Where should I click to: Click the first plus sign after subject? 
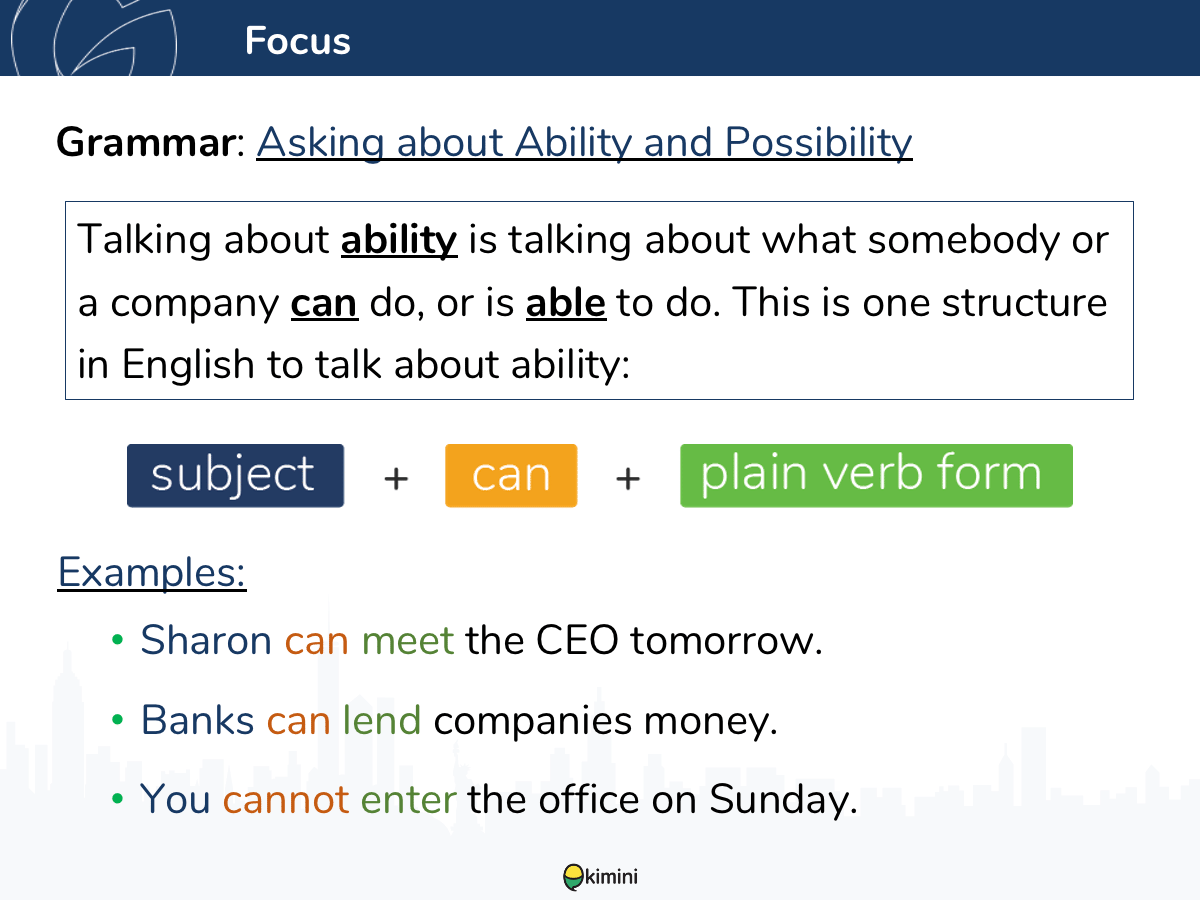coord(396,478)
